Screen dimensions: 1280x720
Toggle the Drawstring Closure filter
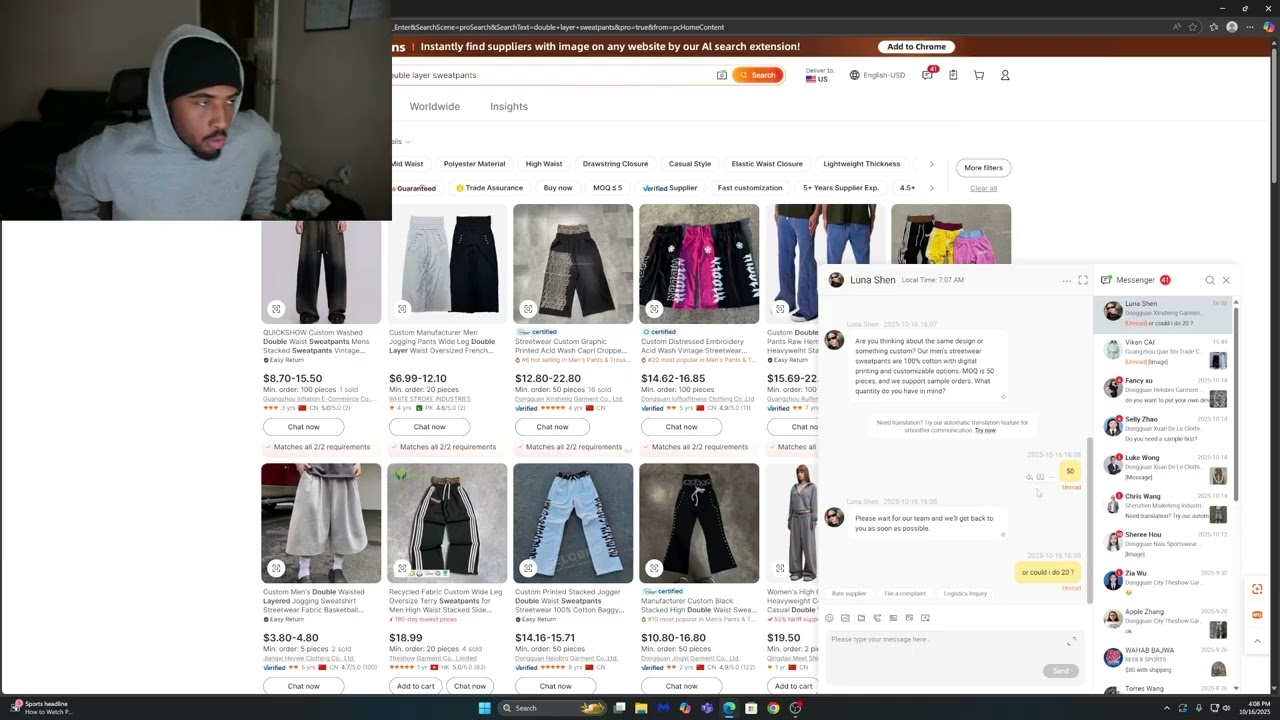(x=615, y=164)
